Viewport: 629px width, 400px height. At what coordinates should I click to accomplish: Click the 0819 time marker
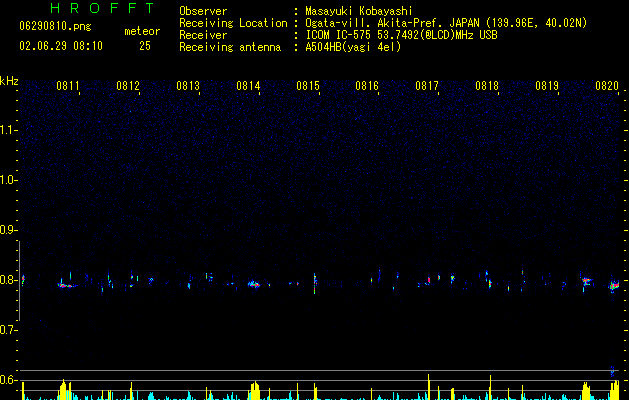(547, 86)
